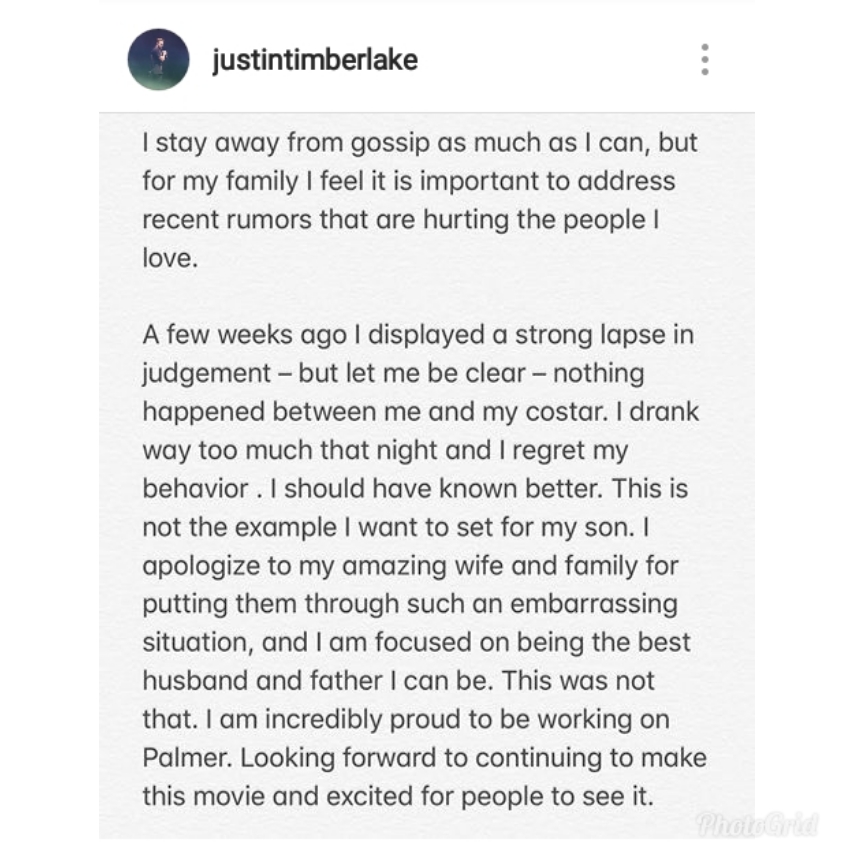Click the word "behavior" in the post

(x=195, y=489)
